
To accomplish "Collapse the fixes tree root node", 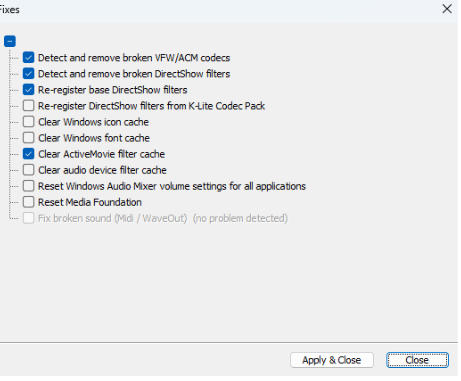I will (x=10, y=41).
